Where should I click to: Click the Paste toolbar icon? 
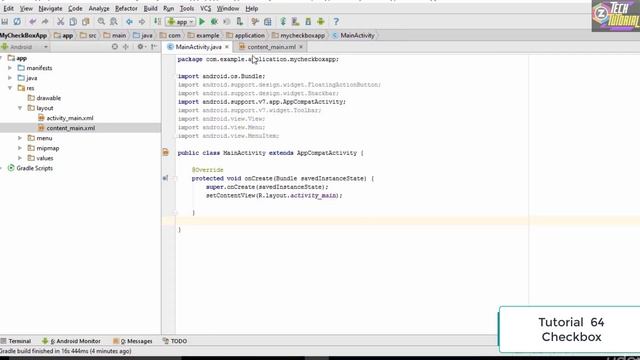[86, 22]
